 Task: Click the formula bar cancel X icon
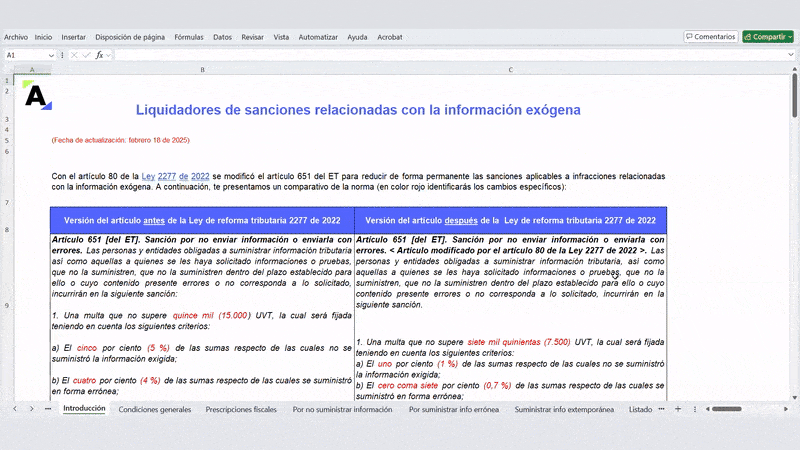tap(74, 55)
